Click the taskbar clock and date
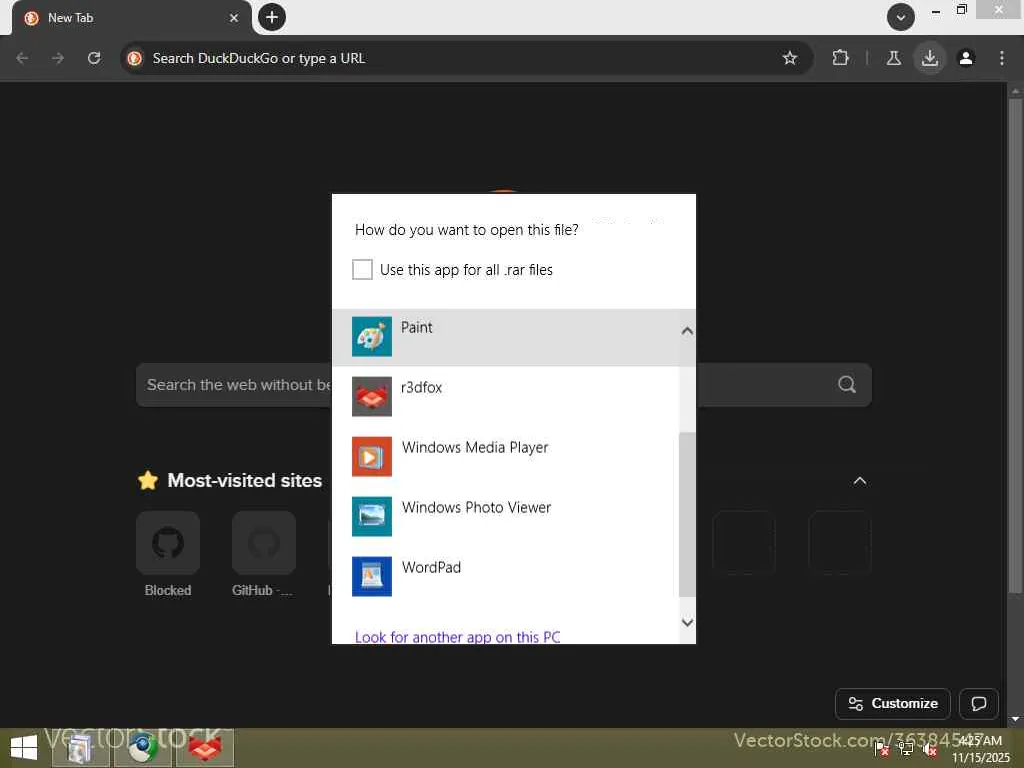The height and width of the screenshot is (768, 1024). [980, 749]
